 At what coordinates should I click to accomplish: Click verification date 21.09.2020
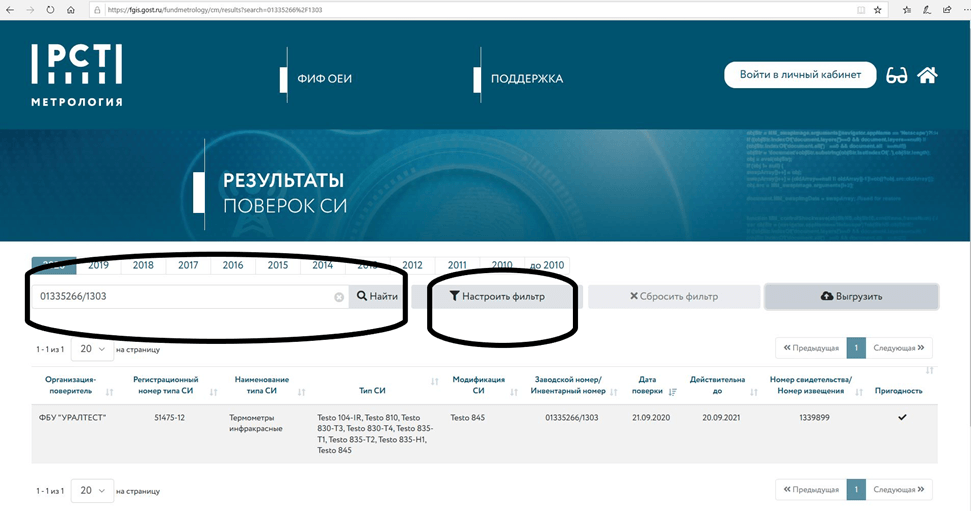click(651, 417)
